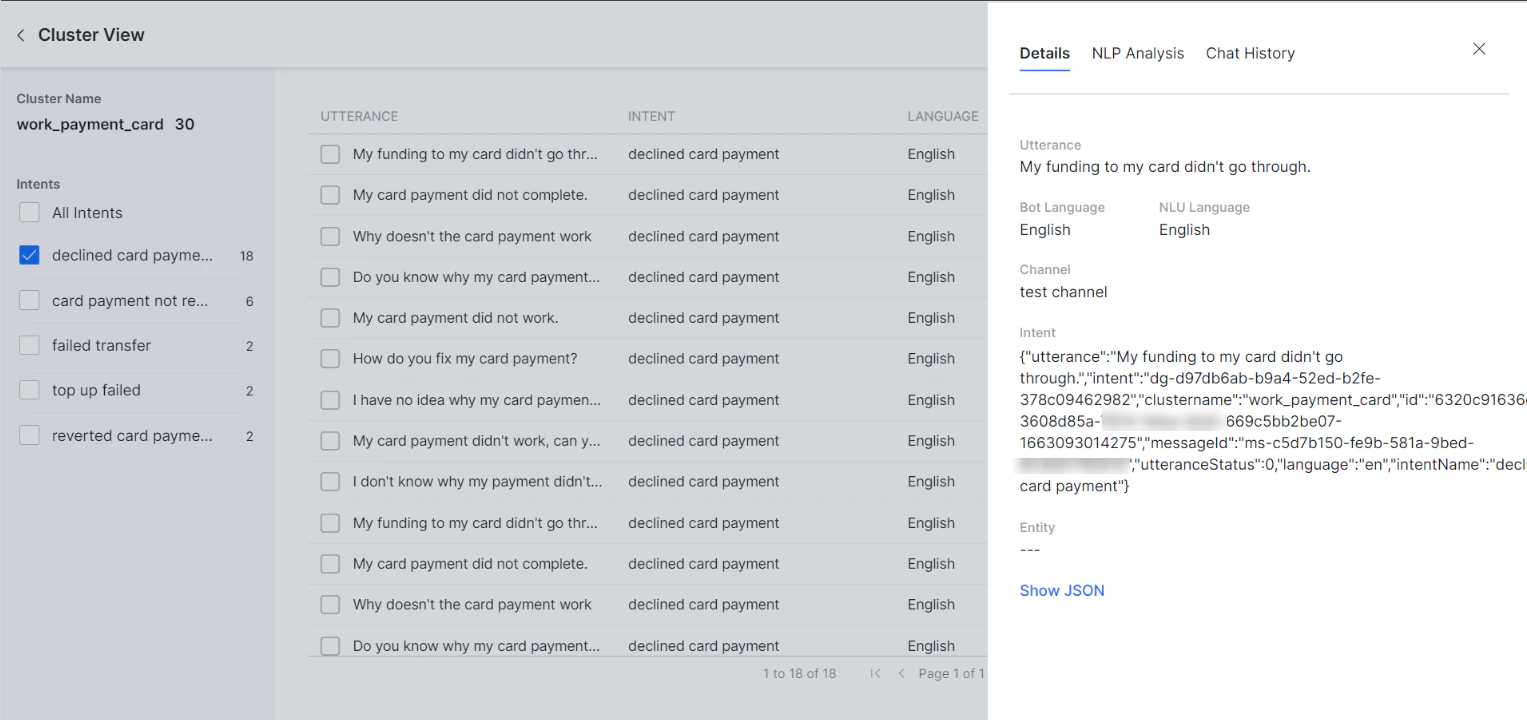Check the card payment not received filter
This screenshot has width=1527, height=720.
[29, 300]
